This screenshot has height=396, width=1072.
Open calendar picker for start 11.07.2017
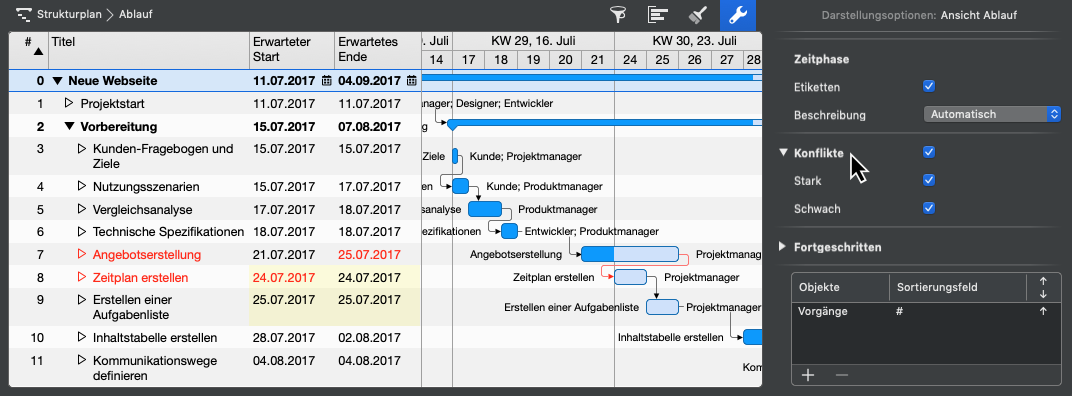[326, 81]
